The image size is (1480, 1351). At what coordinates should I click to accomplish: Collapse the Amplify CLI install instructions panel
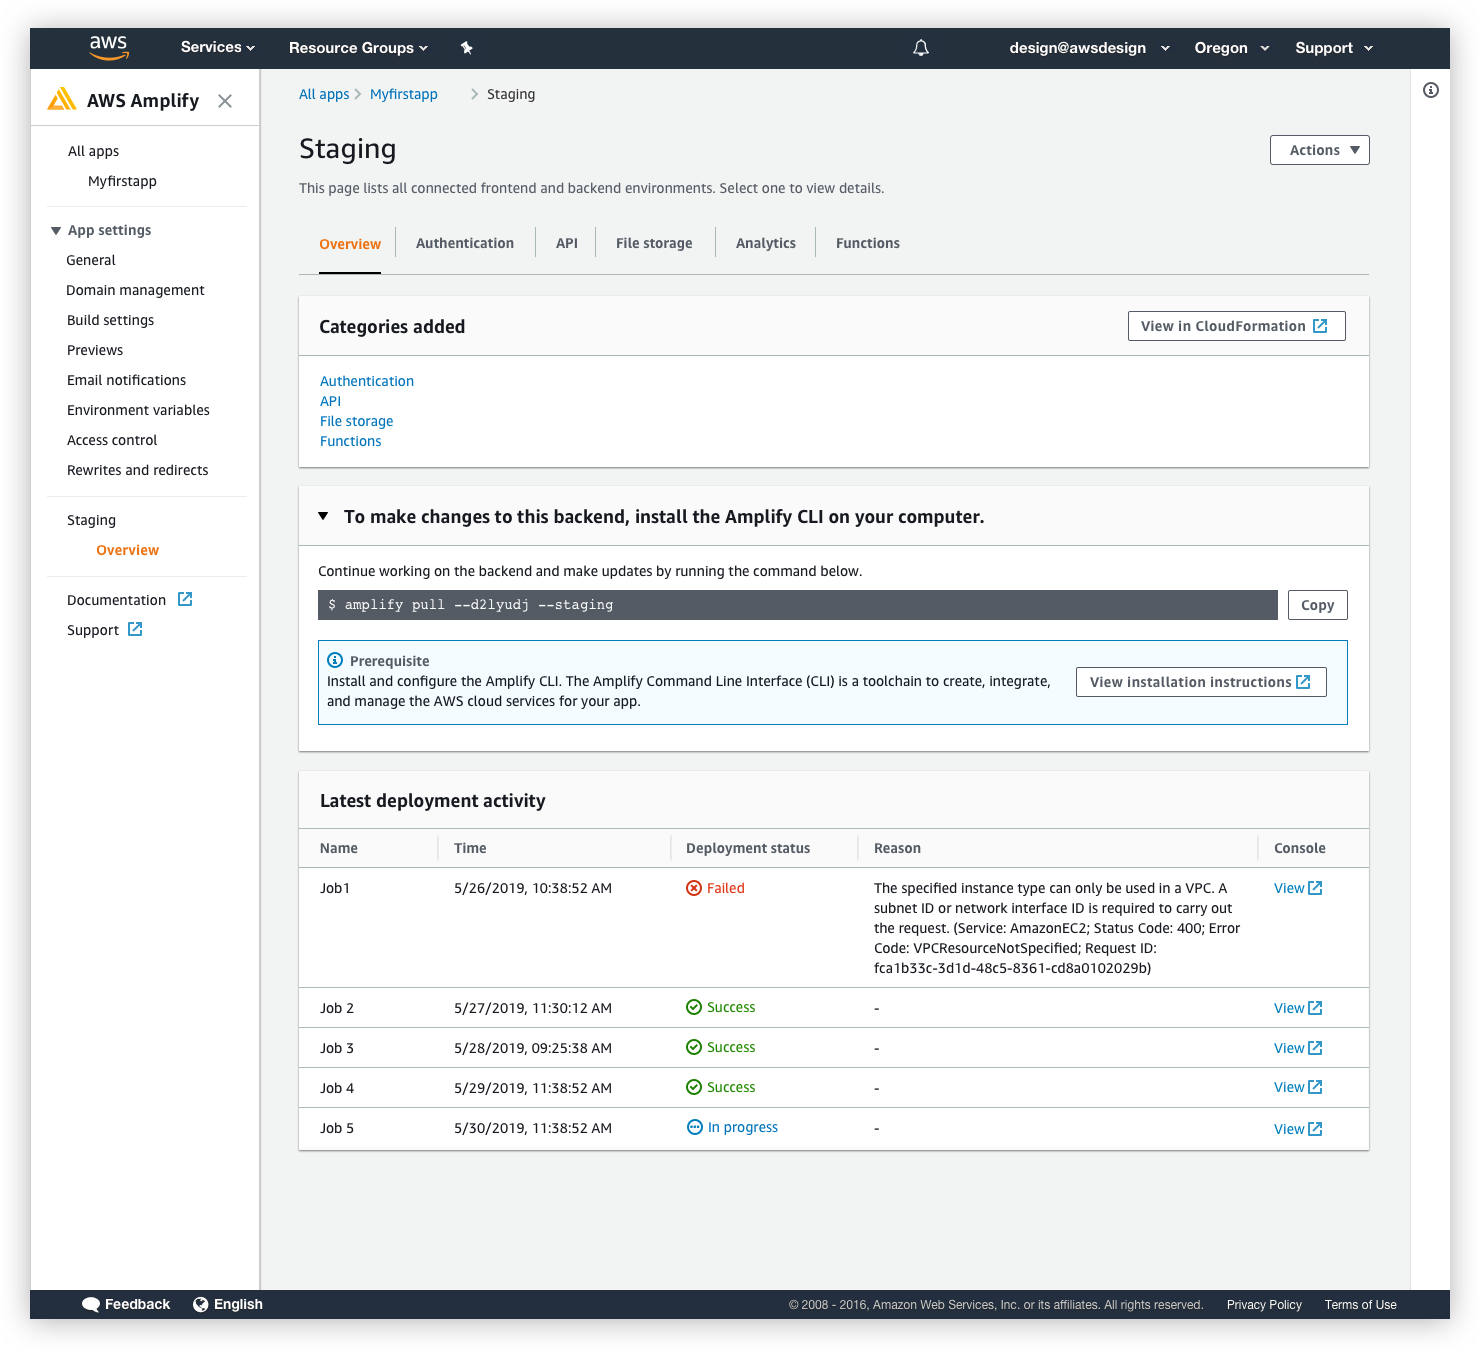coord(323,516)
